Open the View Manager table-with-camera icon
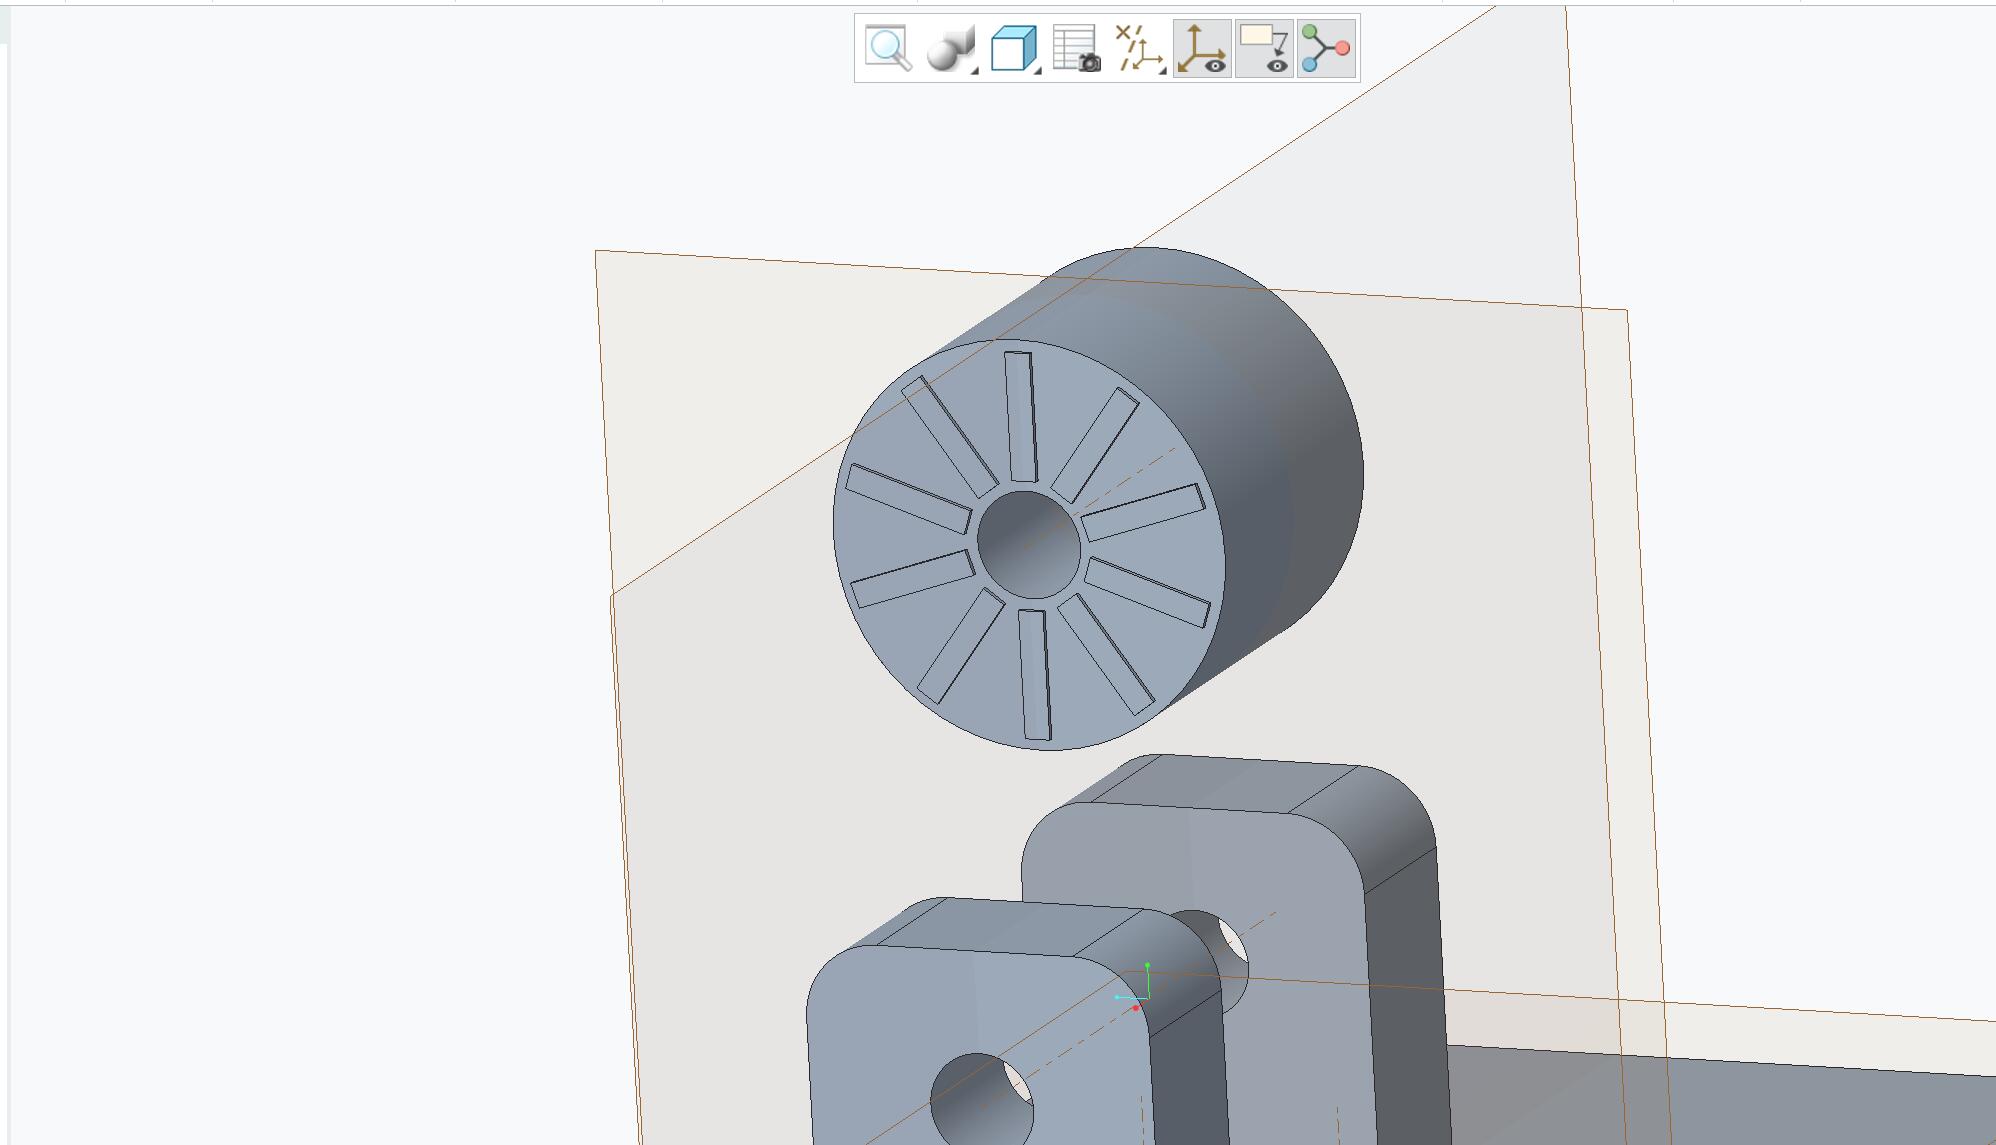The height and width of the screenshot is (1145, 1996). click(1077, 49)
